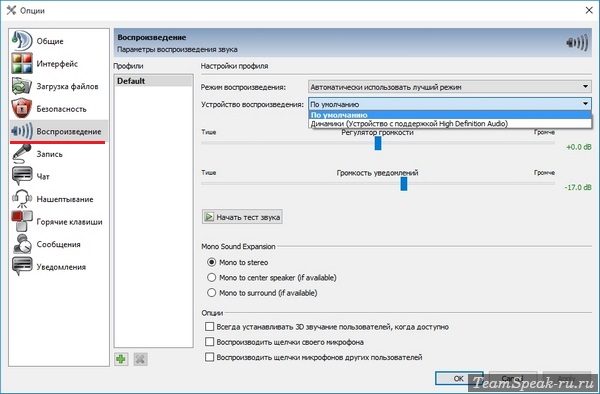
Task: Click the Устройство воспроизведения combo box
Action: click(x=450, y=104)
